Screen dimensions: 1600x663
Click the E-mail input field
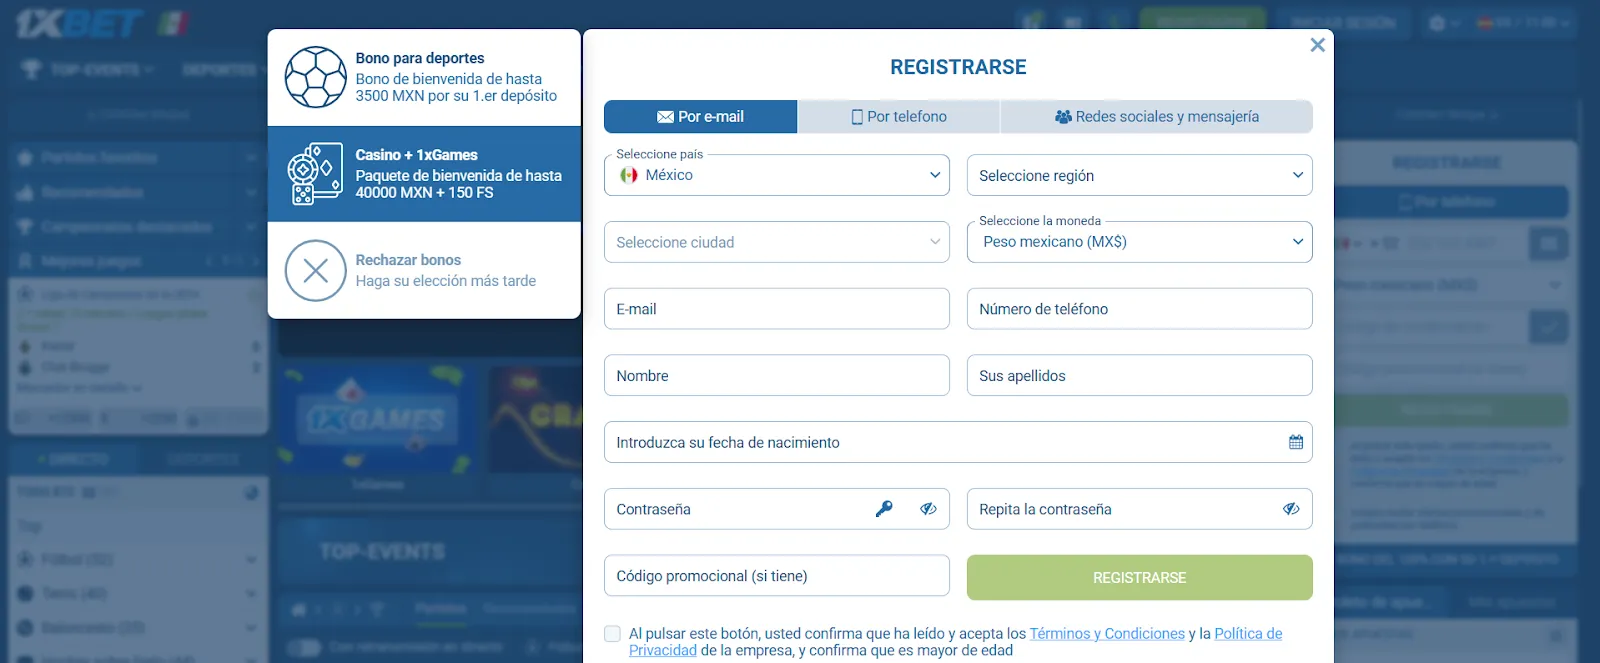777,309
